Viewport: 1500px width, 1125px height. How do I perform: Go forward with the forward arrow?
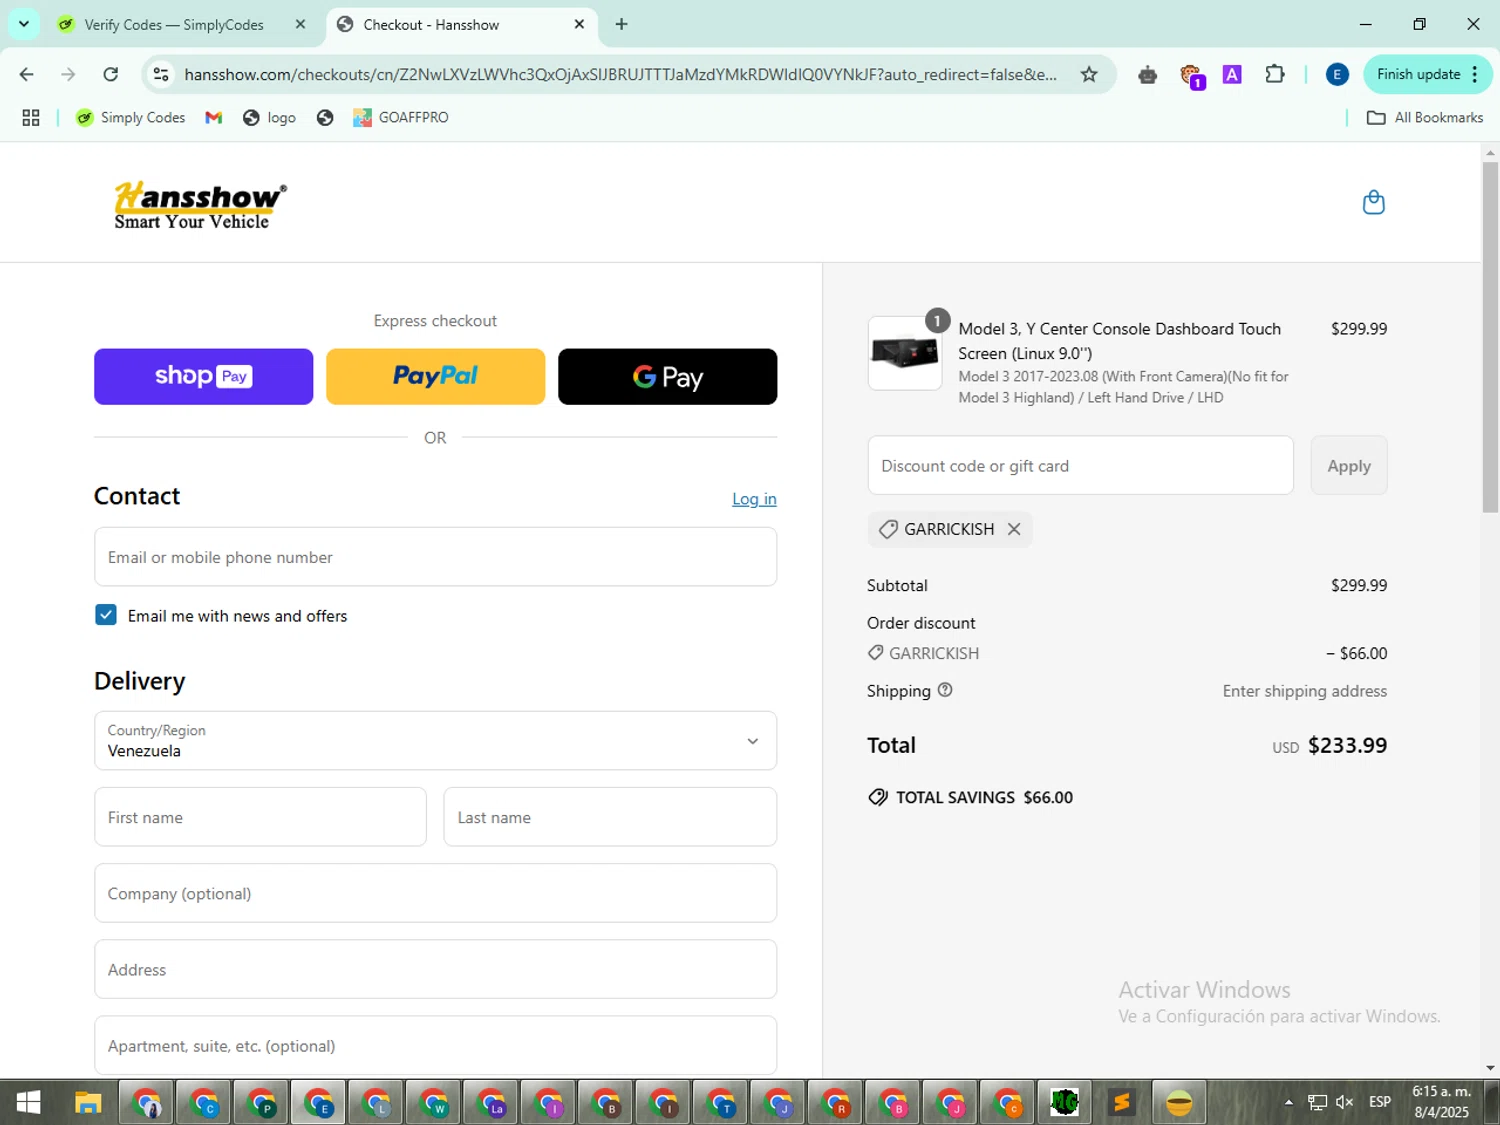click(68, 74)
